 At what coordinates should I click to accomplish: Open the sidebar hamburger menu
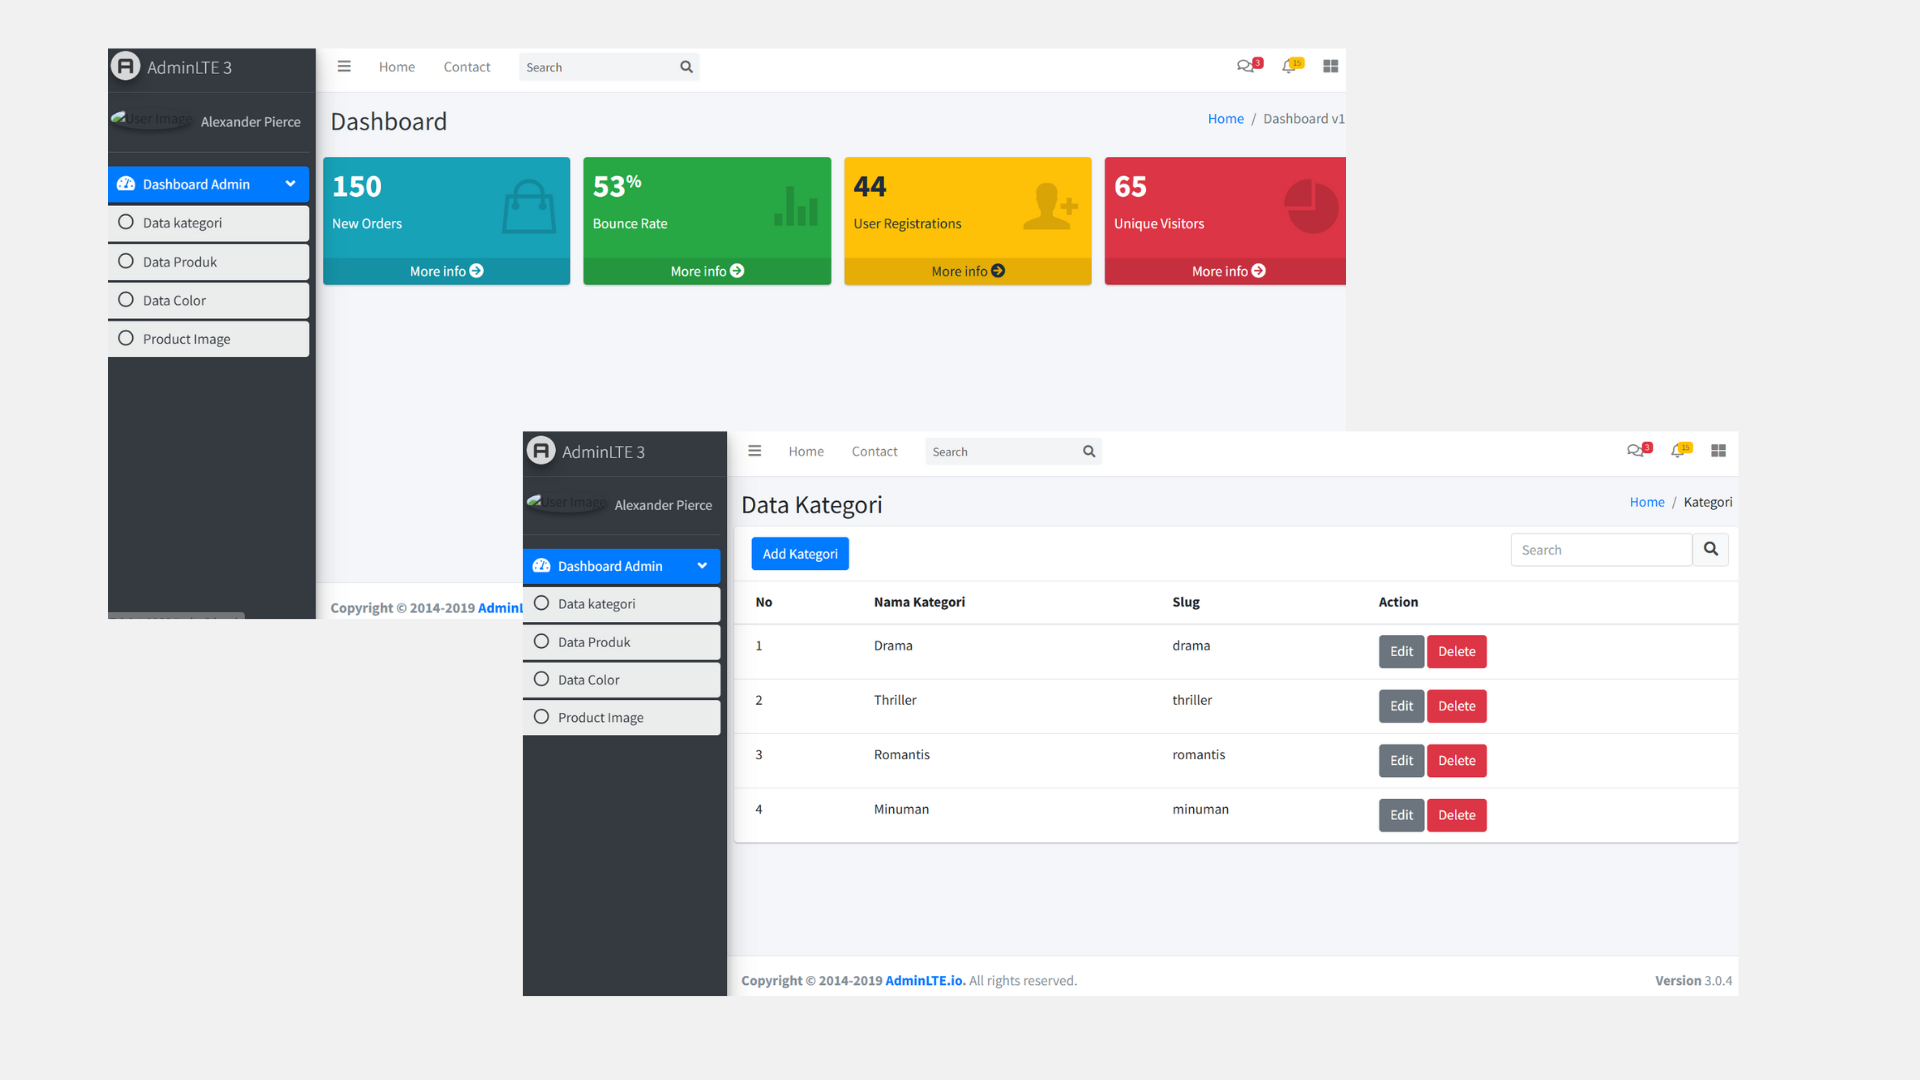344,66
